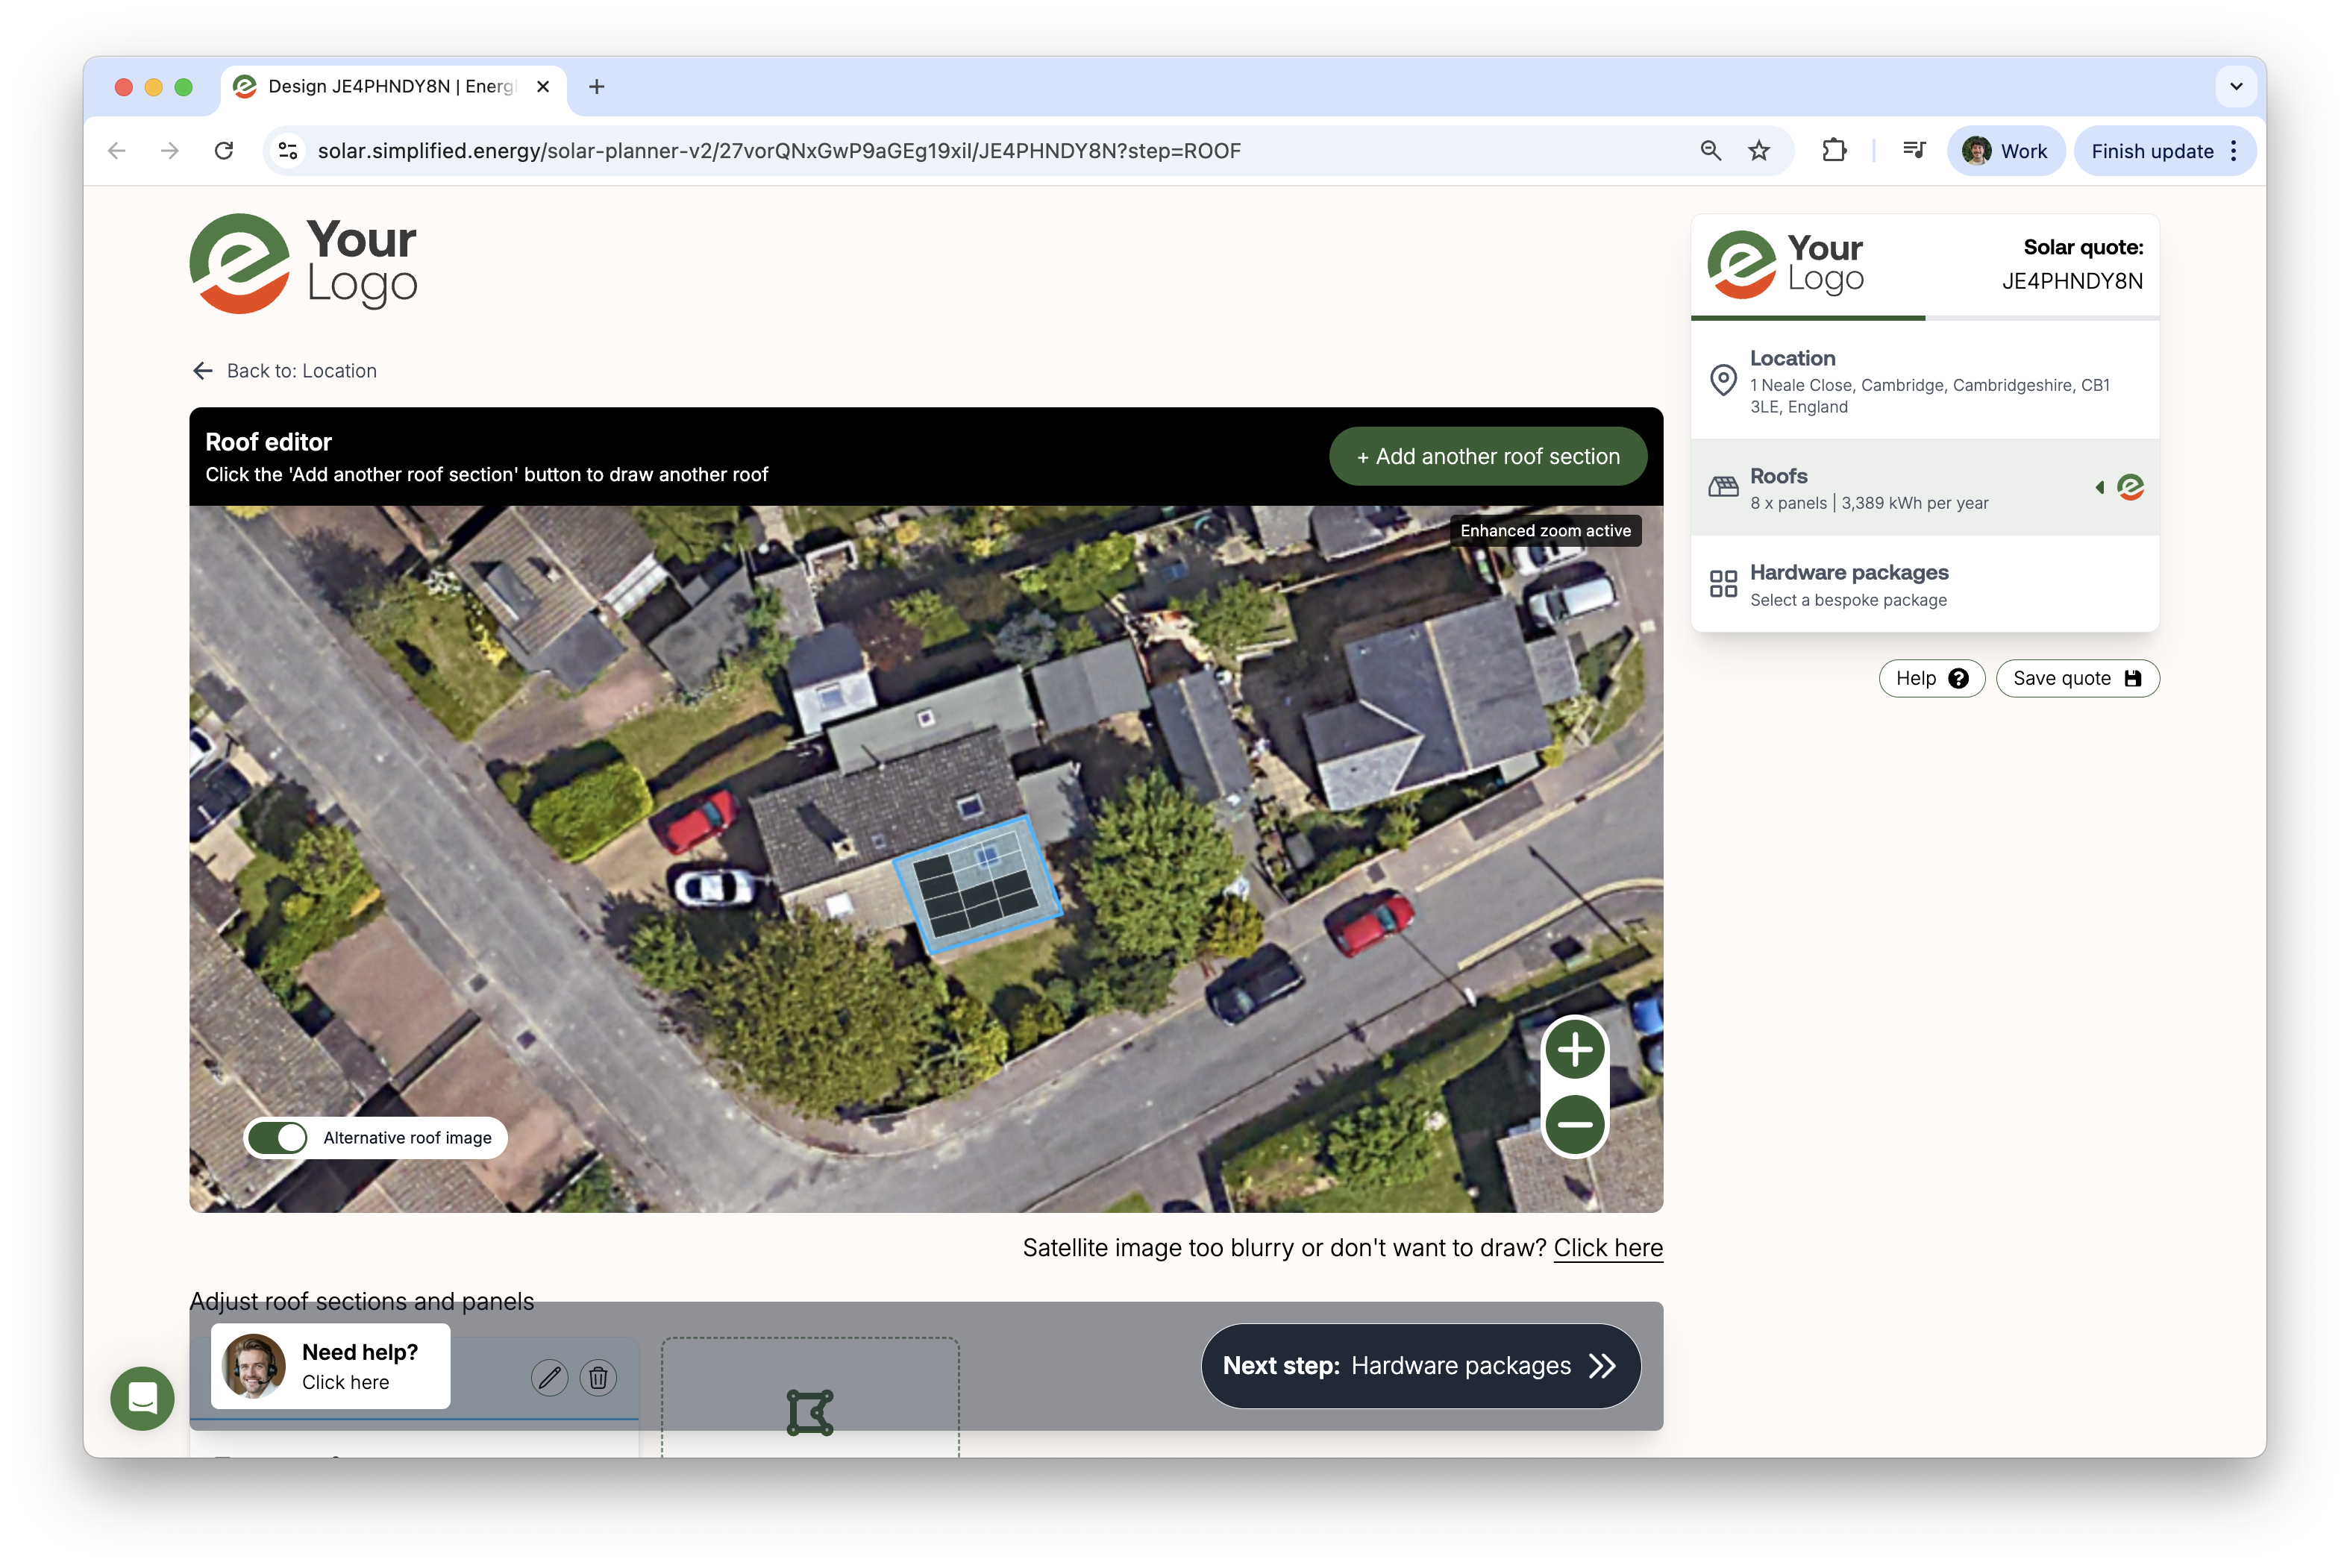Open Chrome three-dot menu
This screenshot has height=1568, width=2350.
[2234, 151]
